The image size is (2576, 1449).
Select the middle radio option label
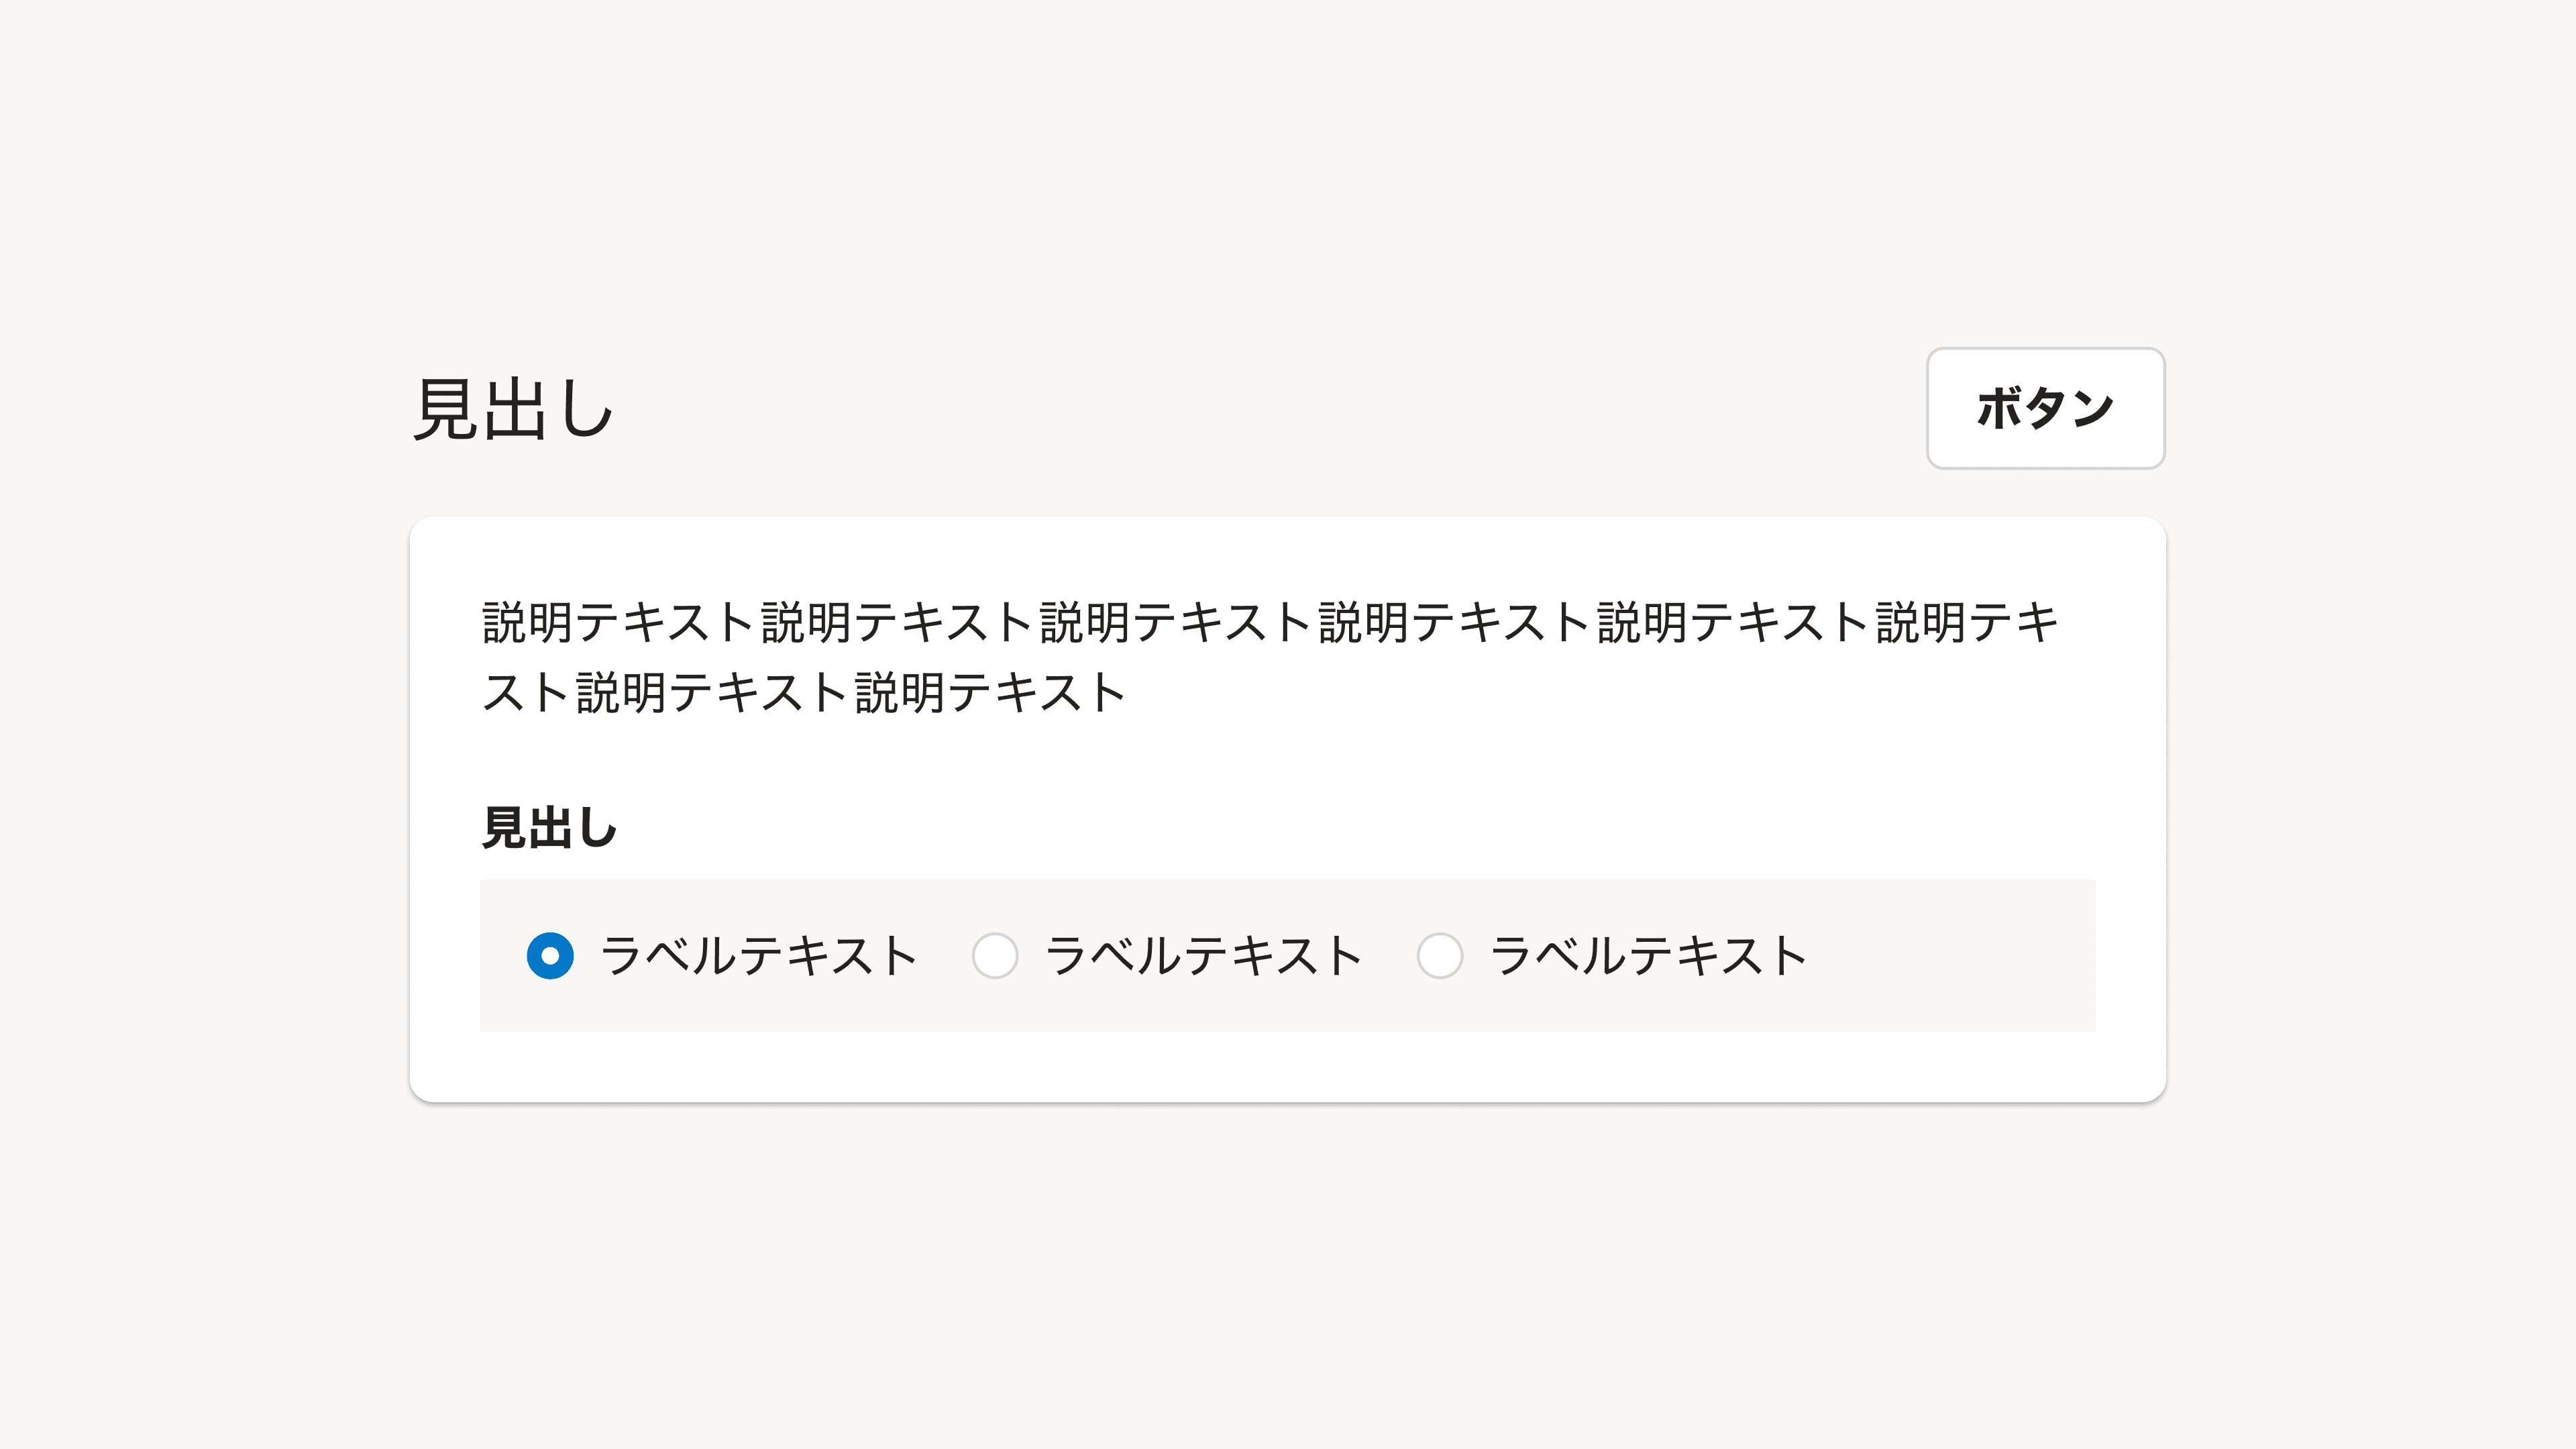coord(1204,956)
